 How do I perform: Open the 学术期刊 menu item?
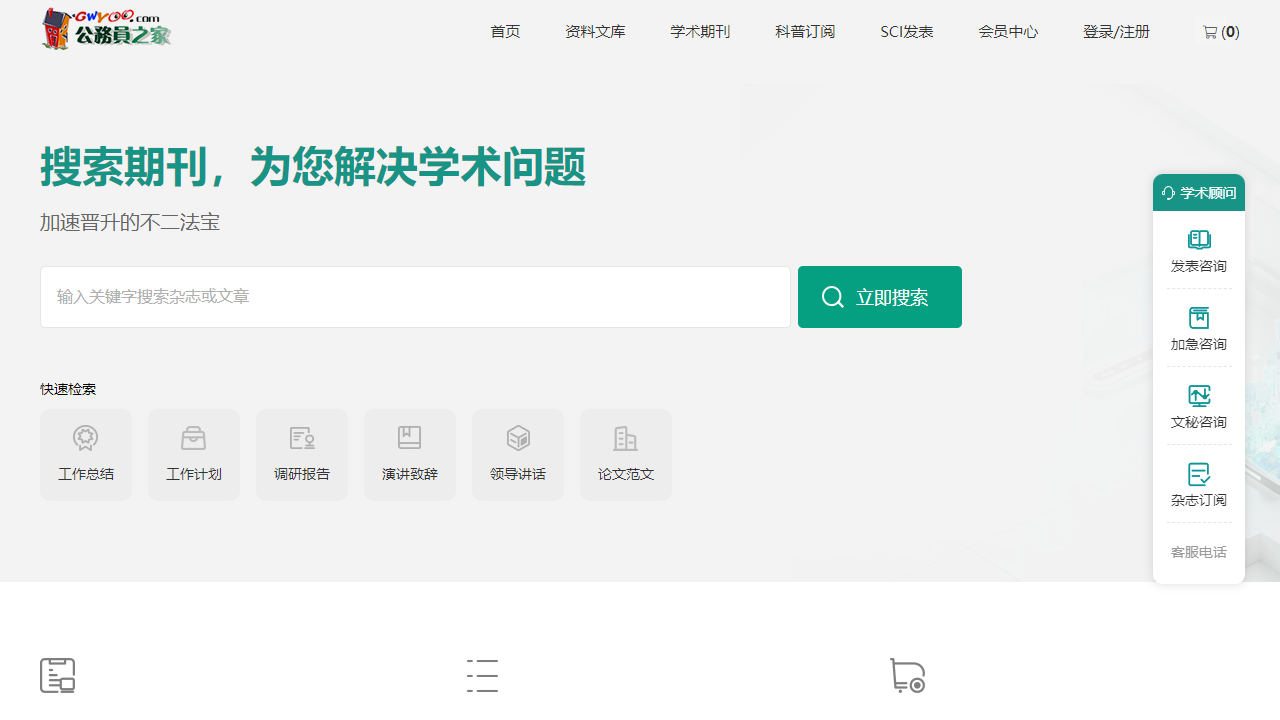coord(700,31)
